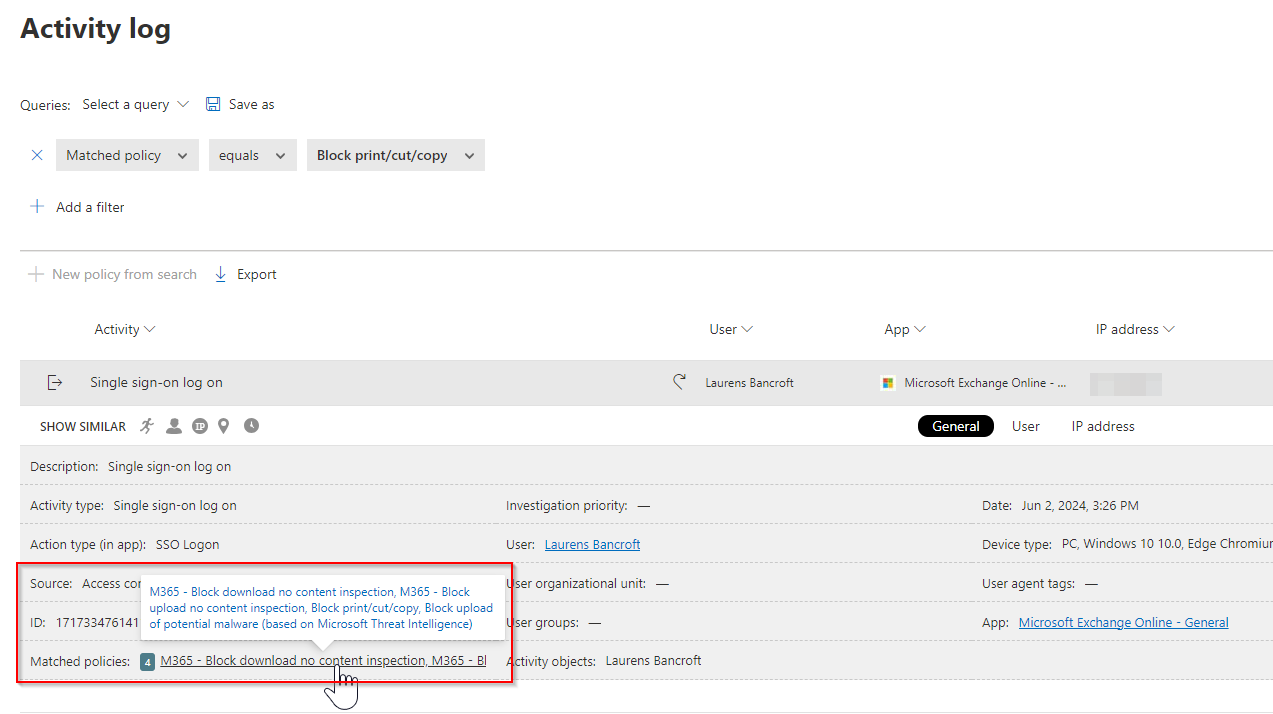Click the Save as button
Image resolution: width=1273 pixels, height=714 pixels.
pos(240,104)
